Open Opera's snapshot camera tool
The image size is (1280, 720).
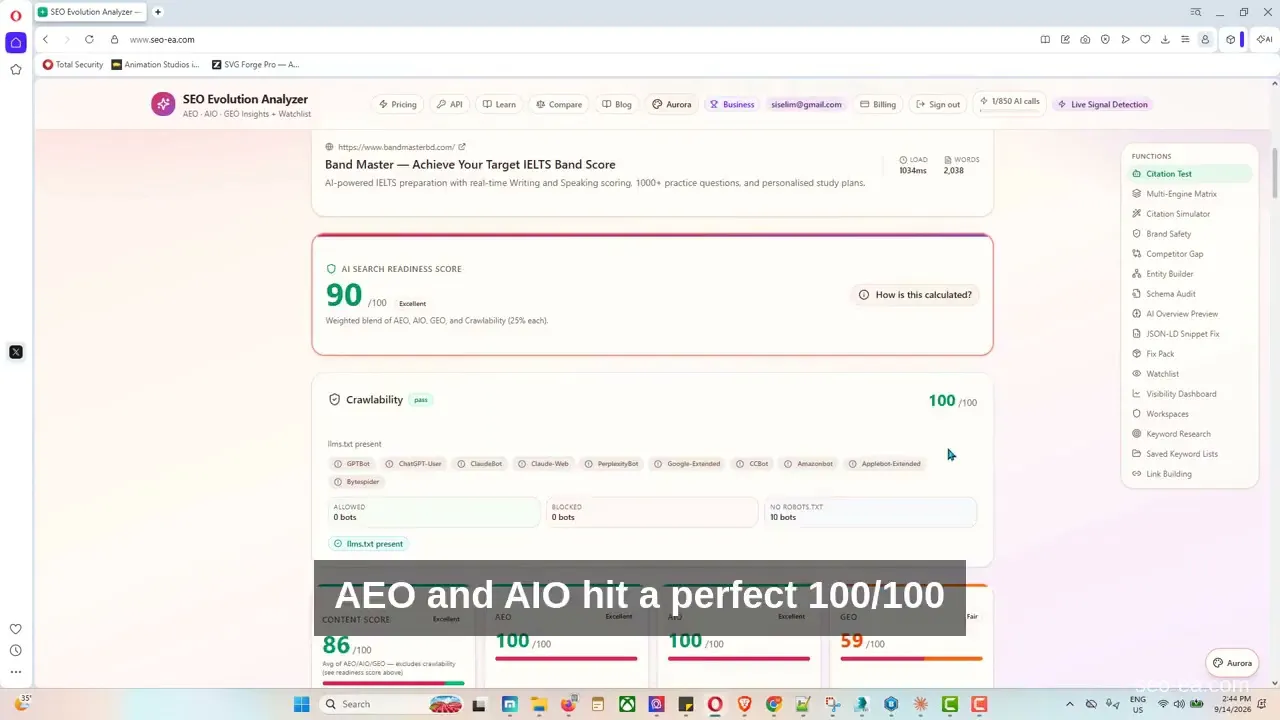tap(1085, 40)
